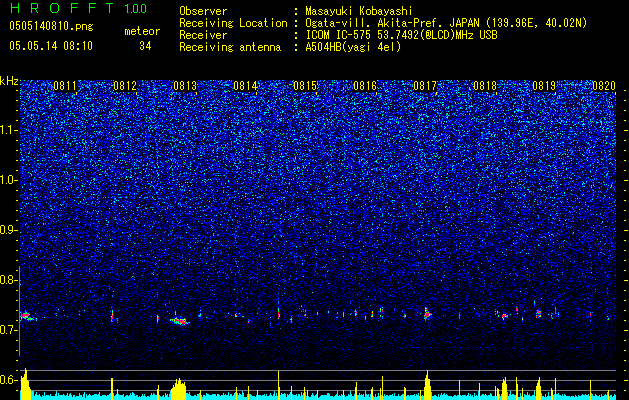Click the 'Receiving antenna' label
This screenshot has height=400, width=629.
(230, 47)
